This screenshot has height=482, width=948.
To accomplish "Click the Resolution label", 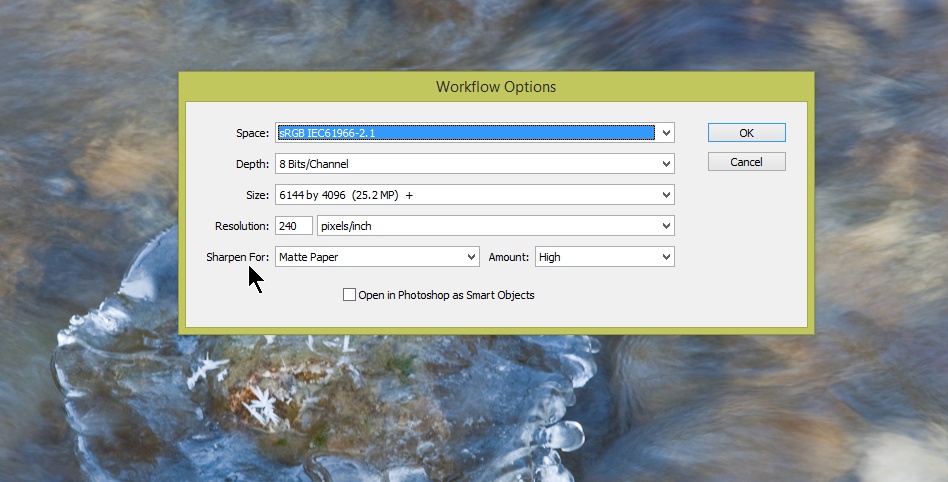I will click(242, 226).
